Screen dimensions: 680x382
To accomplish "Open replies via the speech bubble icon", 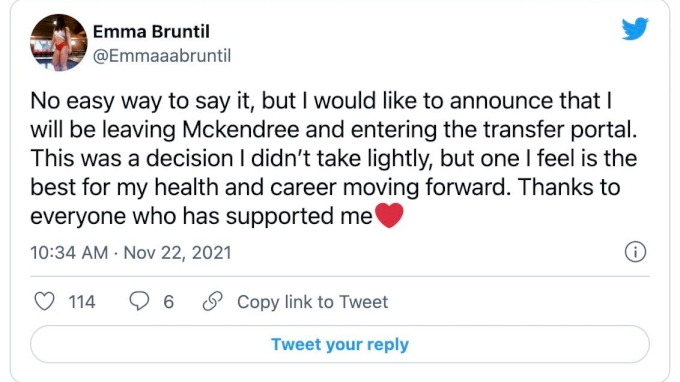I will click(x=139, y=301).
